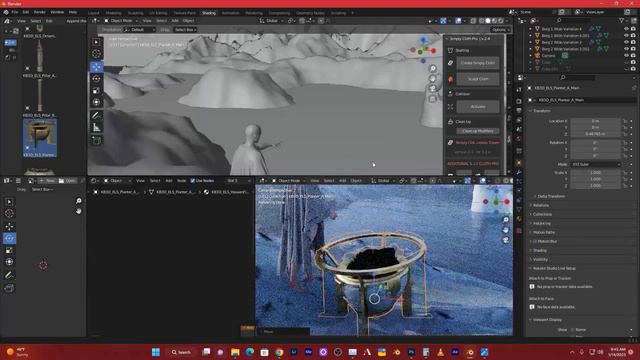
Task: Toggle visibility of Berg 2 Wide Variation 2
Action: (626, 42)
